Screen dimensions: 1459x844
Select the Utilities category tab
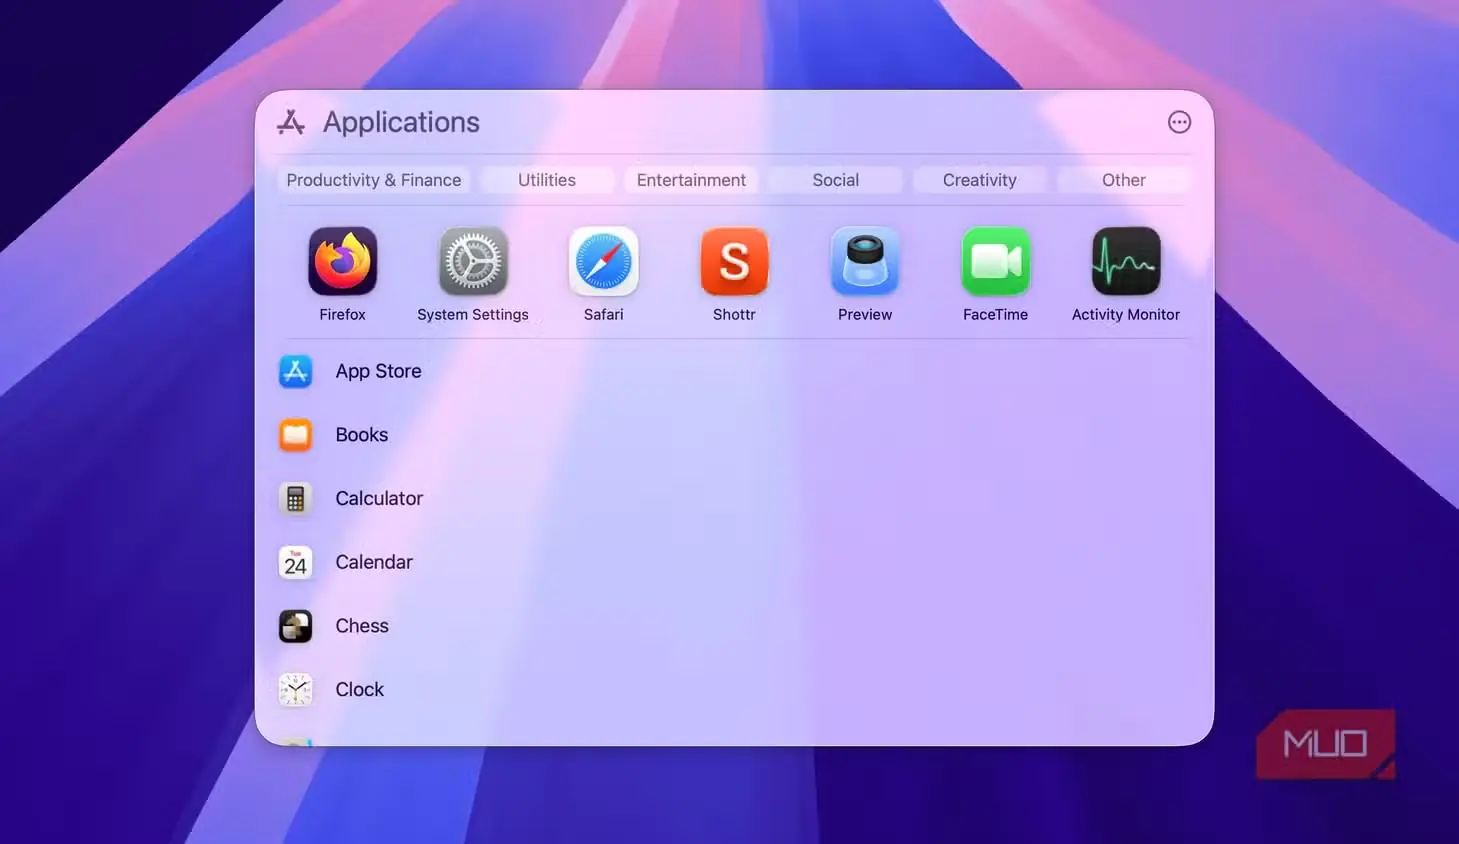point(547,180)
